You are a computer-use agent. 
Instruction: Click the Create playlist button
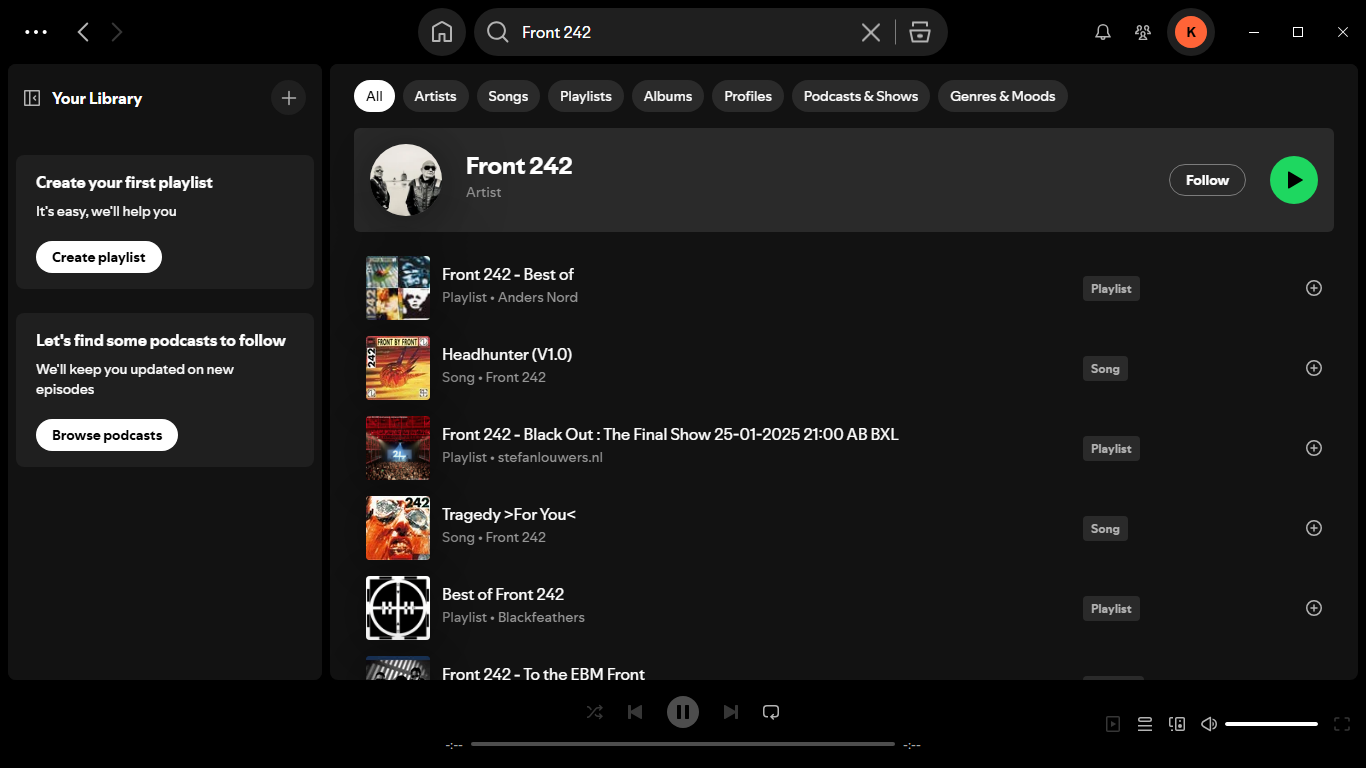[x=99, y=257]
